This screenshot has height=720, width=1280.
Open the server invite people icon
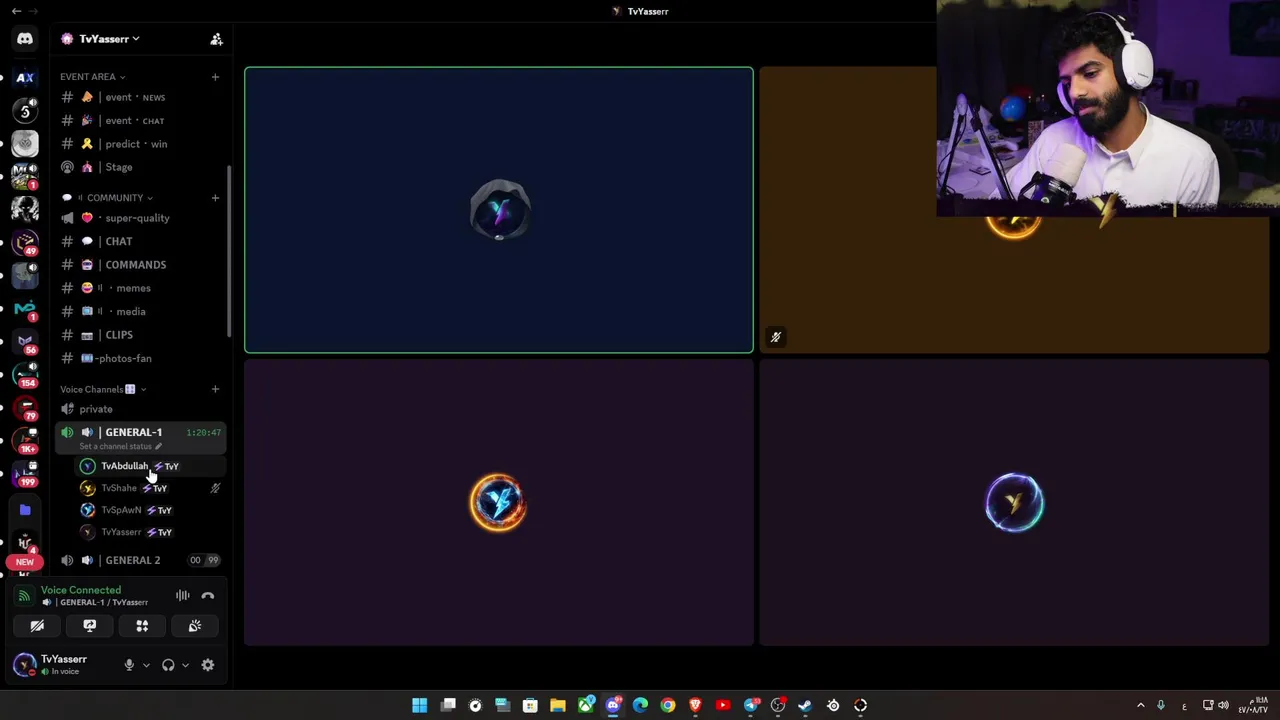216,39
